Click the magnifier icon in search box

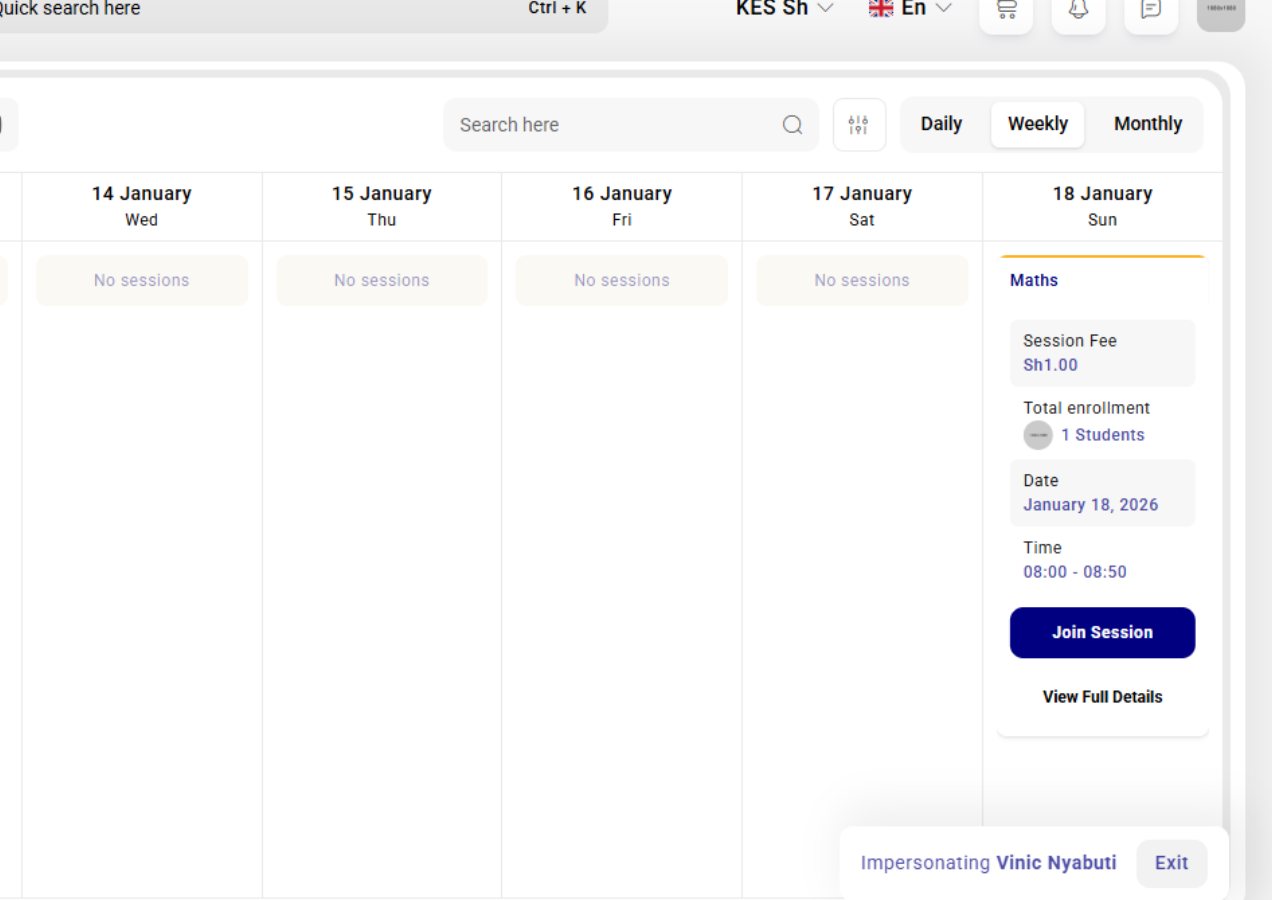(x=792, y=125)
